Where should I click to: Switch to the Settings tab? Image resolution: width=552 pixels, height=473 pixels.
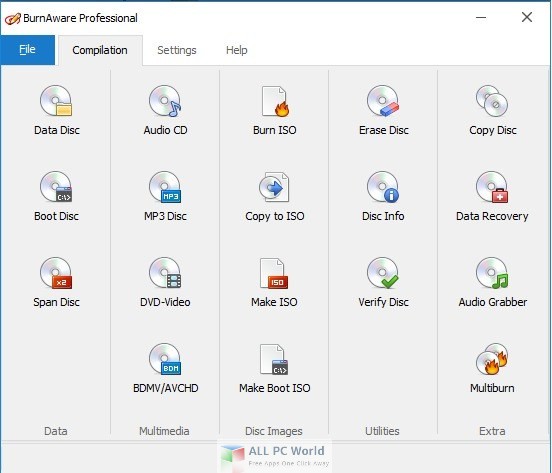pyautogui.click(x=177, y=50)
